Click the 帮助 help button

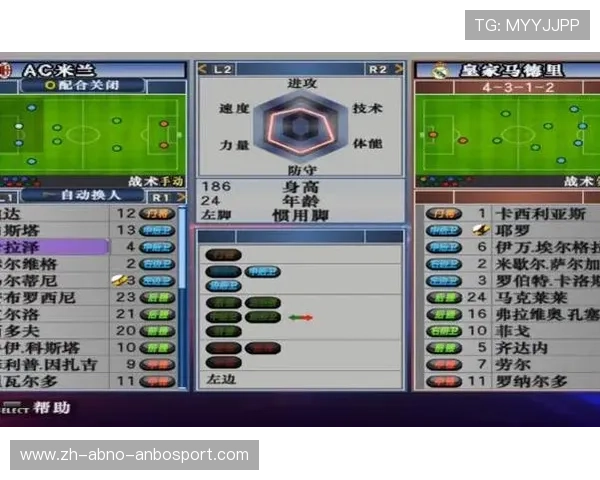point(50,408)
